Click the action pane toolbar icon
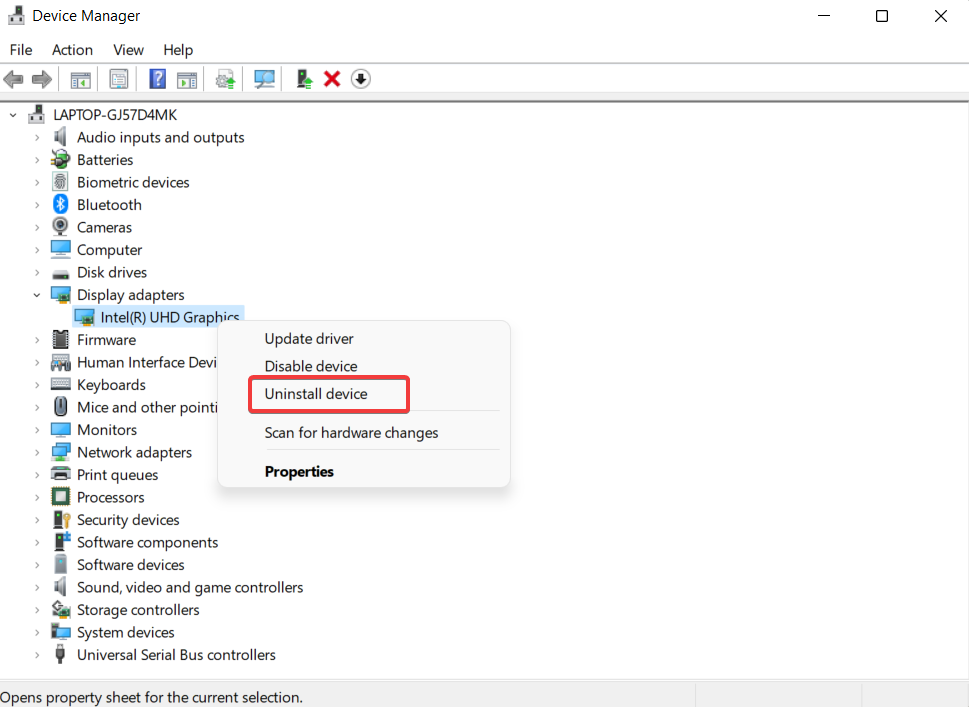The width and height of the screenshot is (969, 707). coord(187,79)
